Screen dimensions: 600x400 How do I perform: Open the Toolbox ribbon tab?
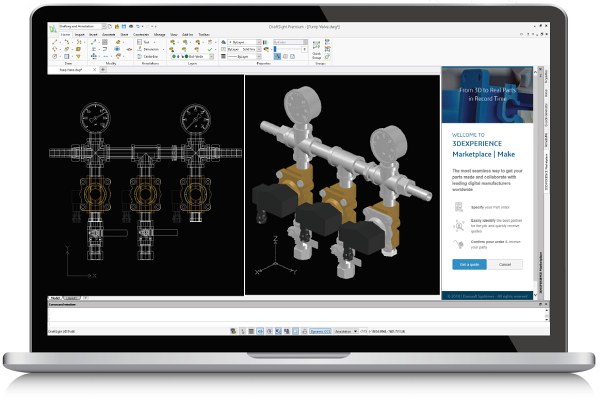(x=204, y=34)
